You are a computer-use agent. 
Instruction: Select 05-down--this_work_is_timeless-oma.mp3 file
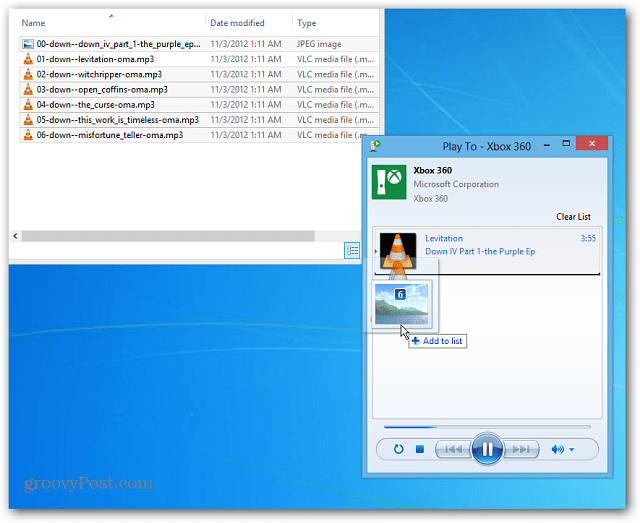pyautogui.click(x=199, y=120)
